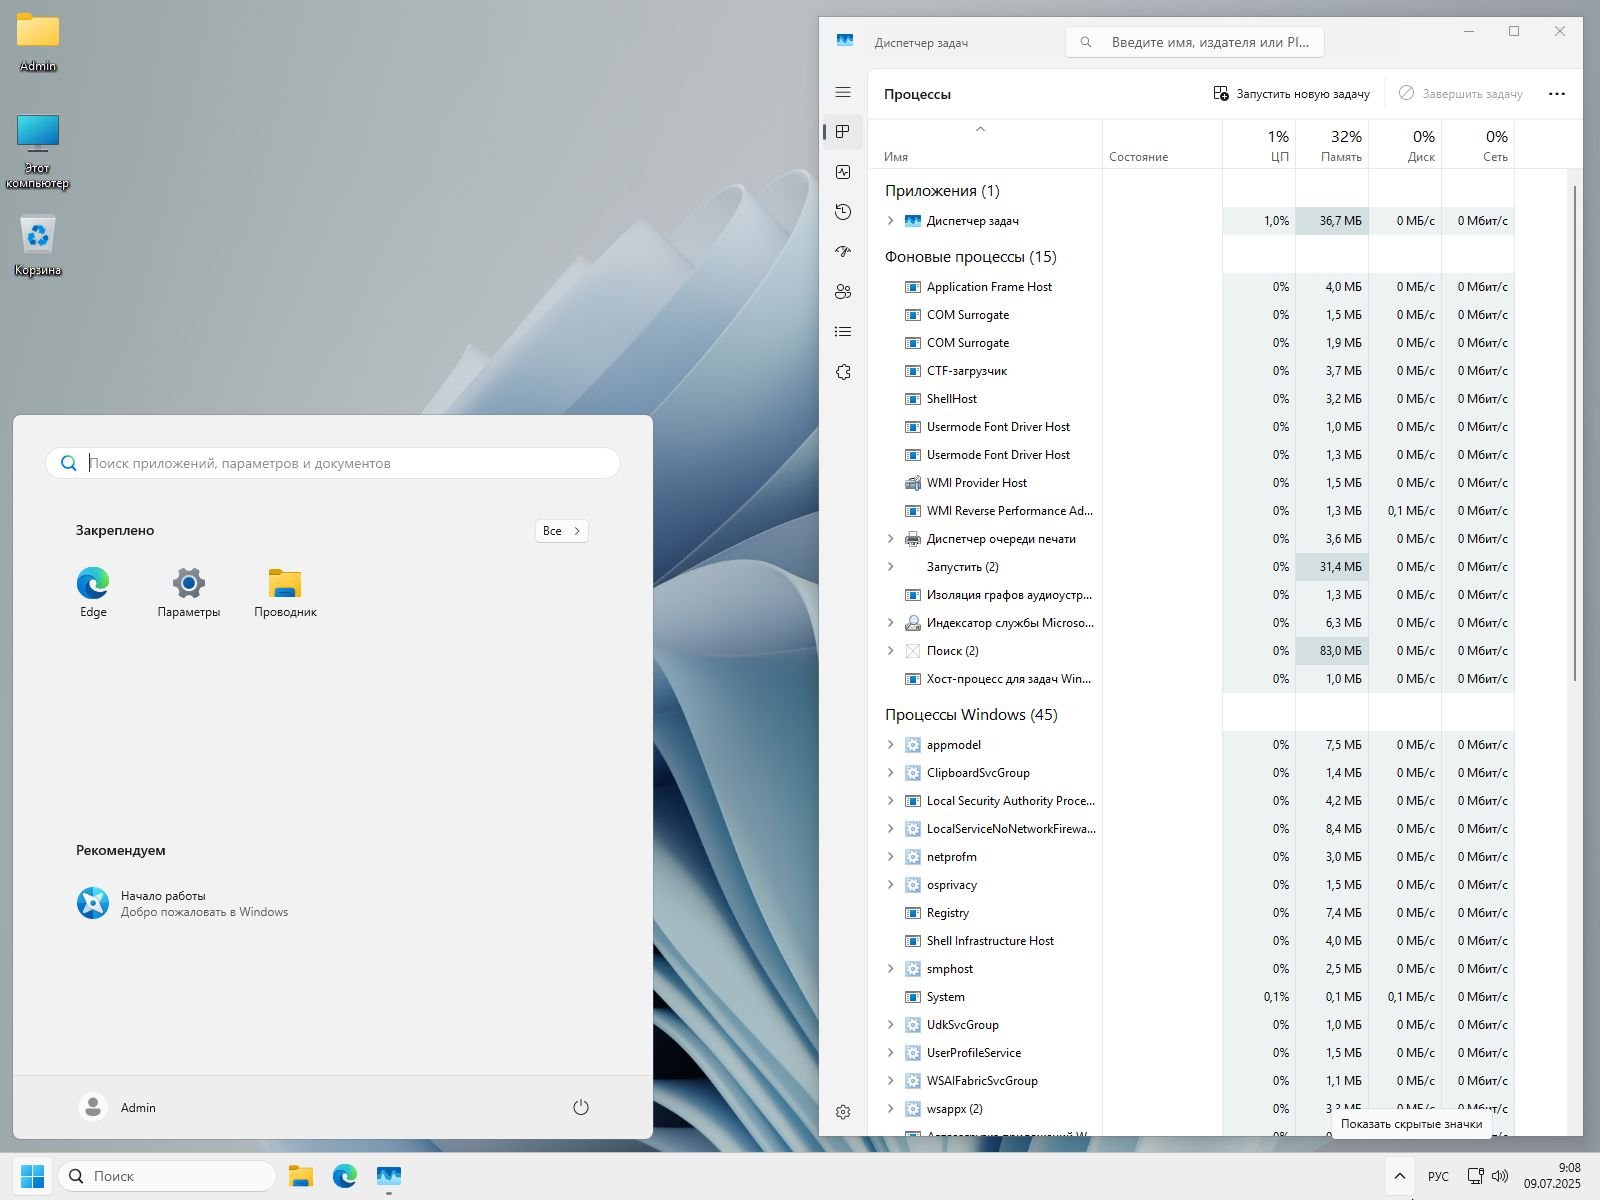
Task: Click the power button in Start menu
Action: point(581,1107)
